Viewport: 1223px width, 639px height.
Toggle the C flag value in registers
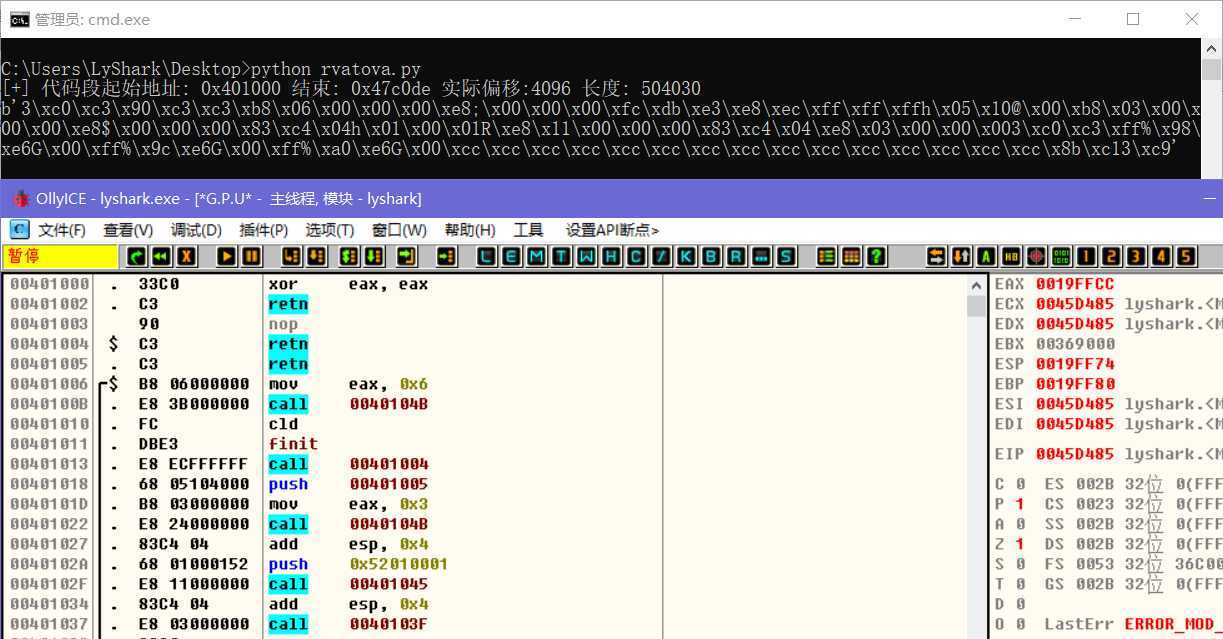coord(1019,484)
